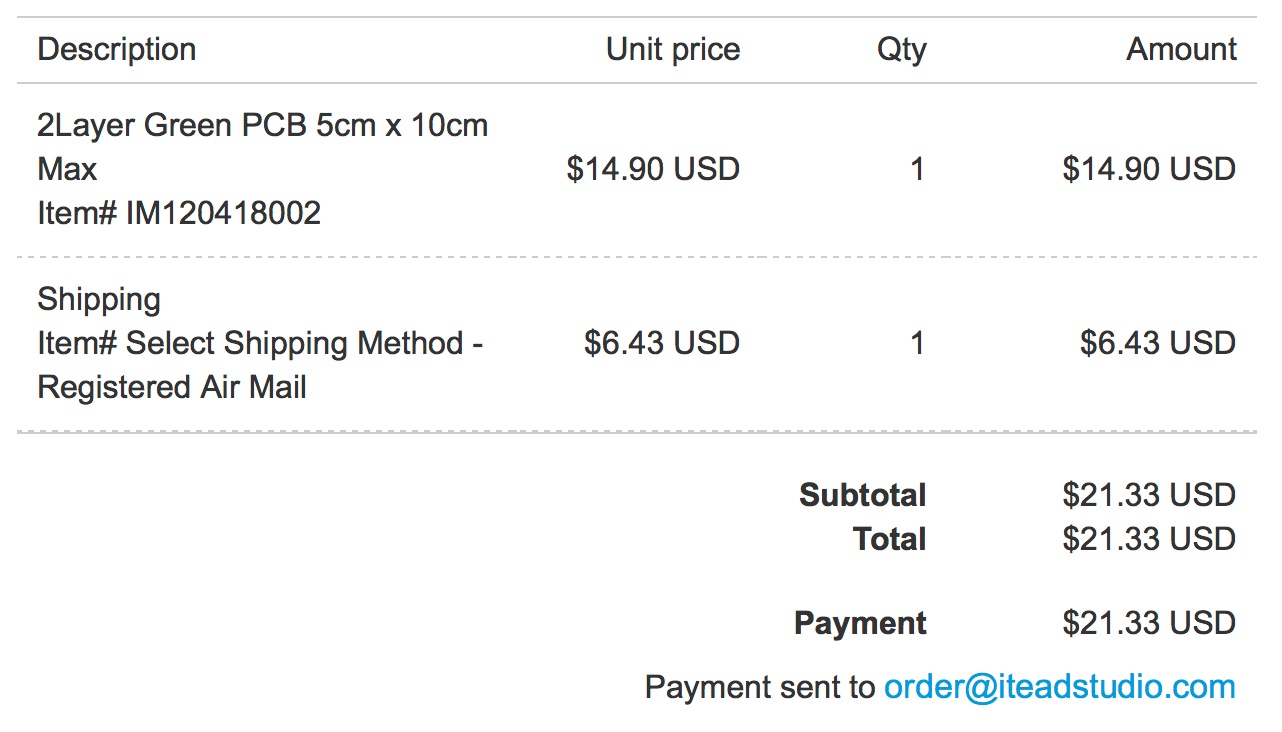Click the Total value $21.33 USD
The height and width of the screenshot is (732, 1282).
coord(1149,539)
